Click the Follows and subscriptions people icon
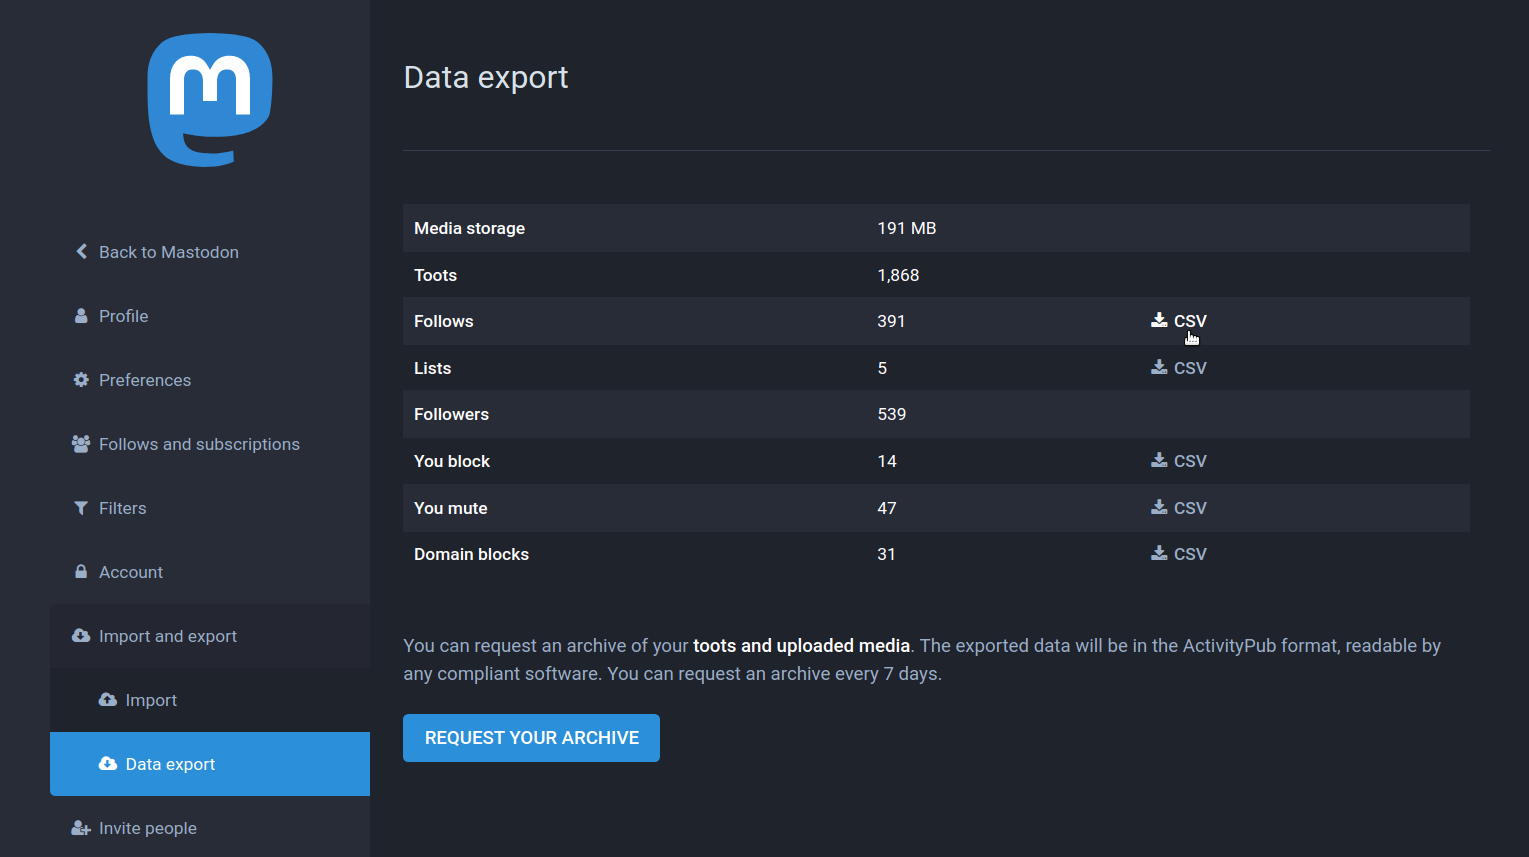This screenshot has width=1529, height=857. [x=81, y=444]
